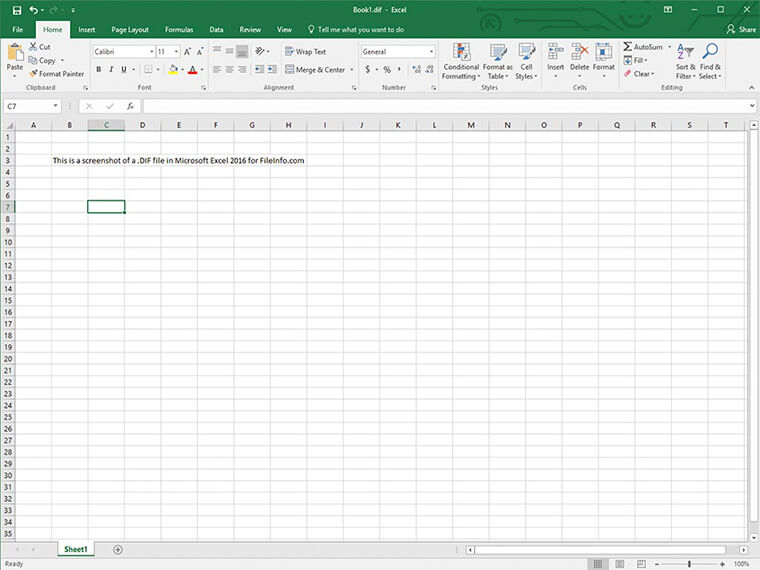The width and height of the screenshot is (760, 570).
Task: Align text to the left
Action: tap(217, 69)
